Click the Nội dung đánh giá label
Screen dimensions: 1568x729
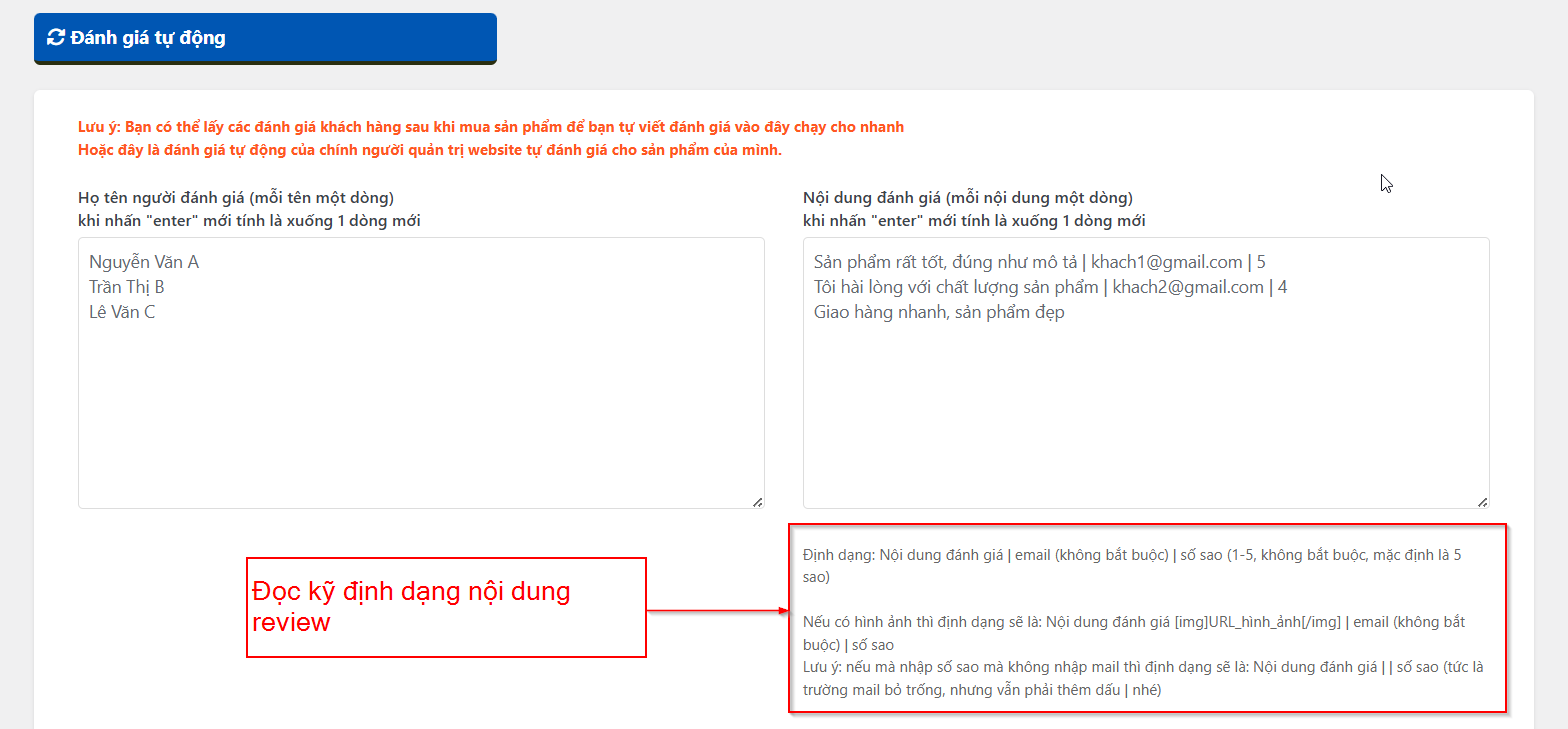pos(967,197)
